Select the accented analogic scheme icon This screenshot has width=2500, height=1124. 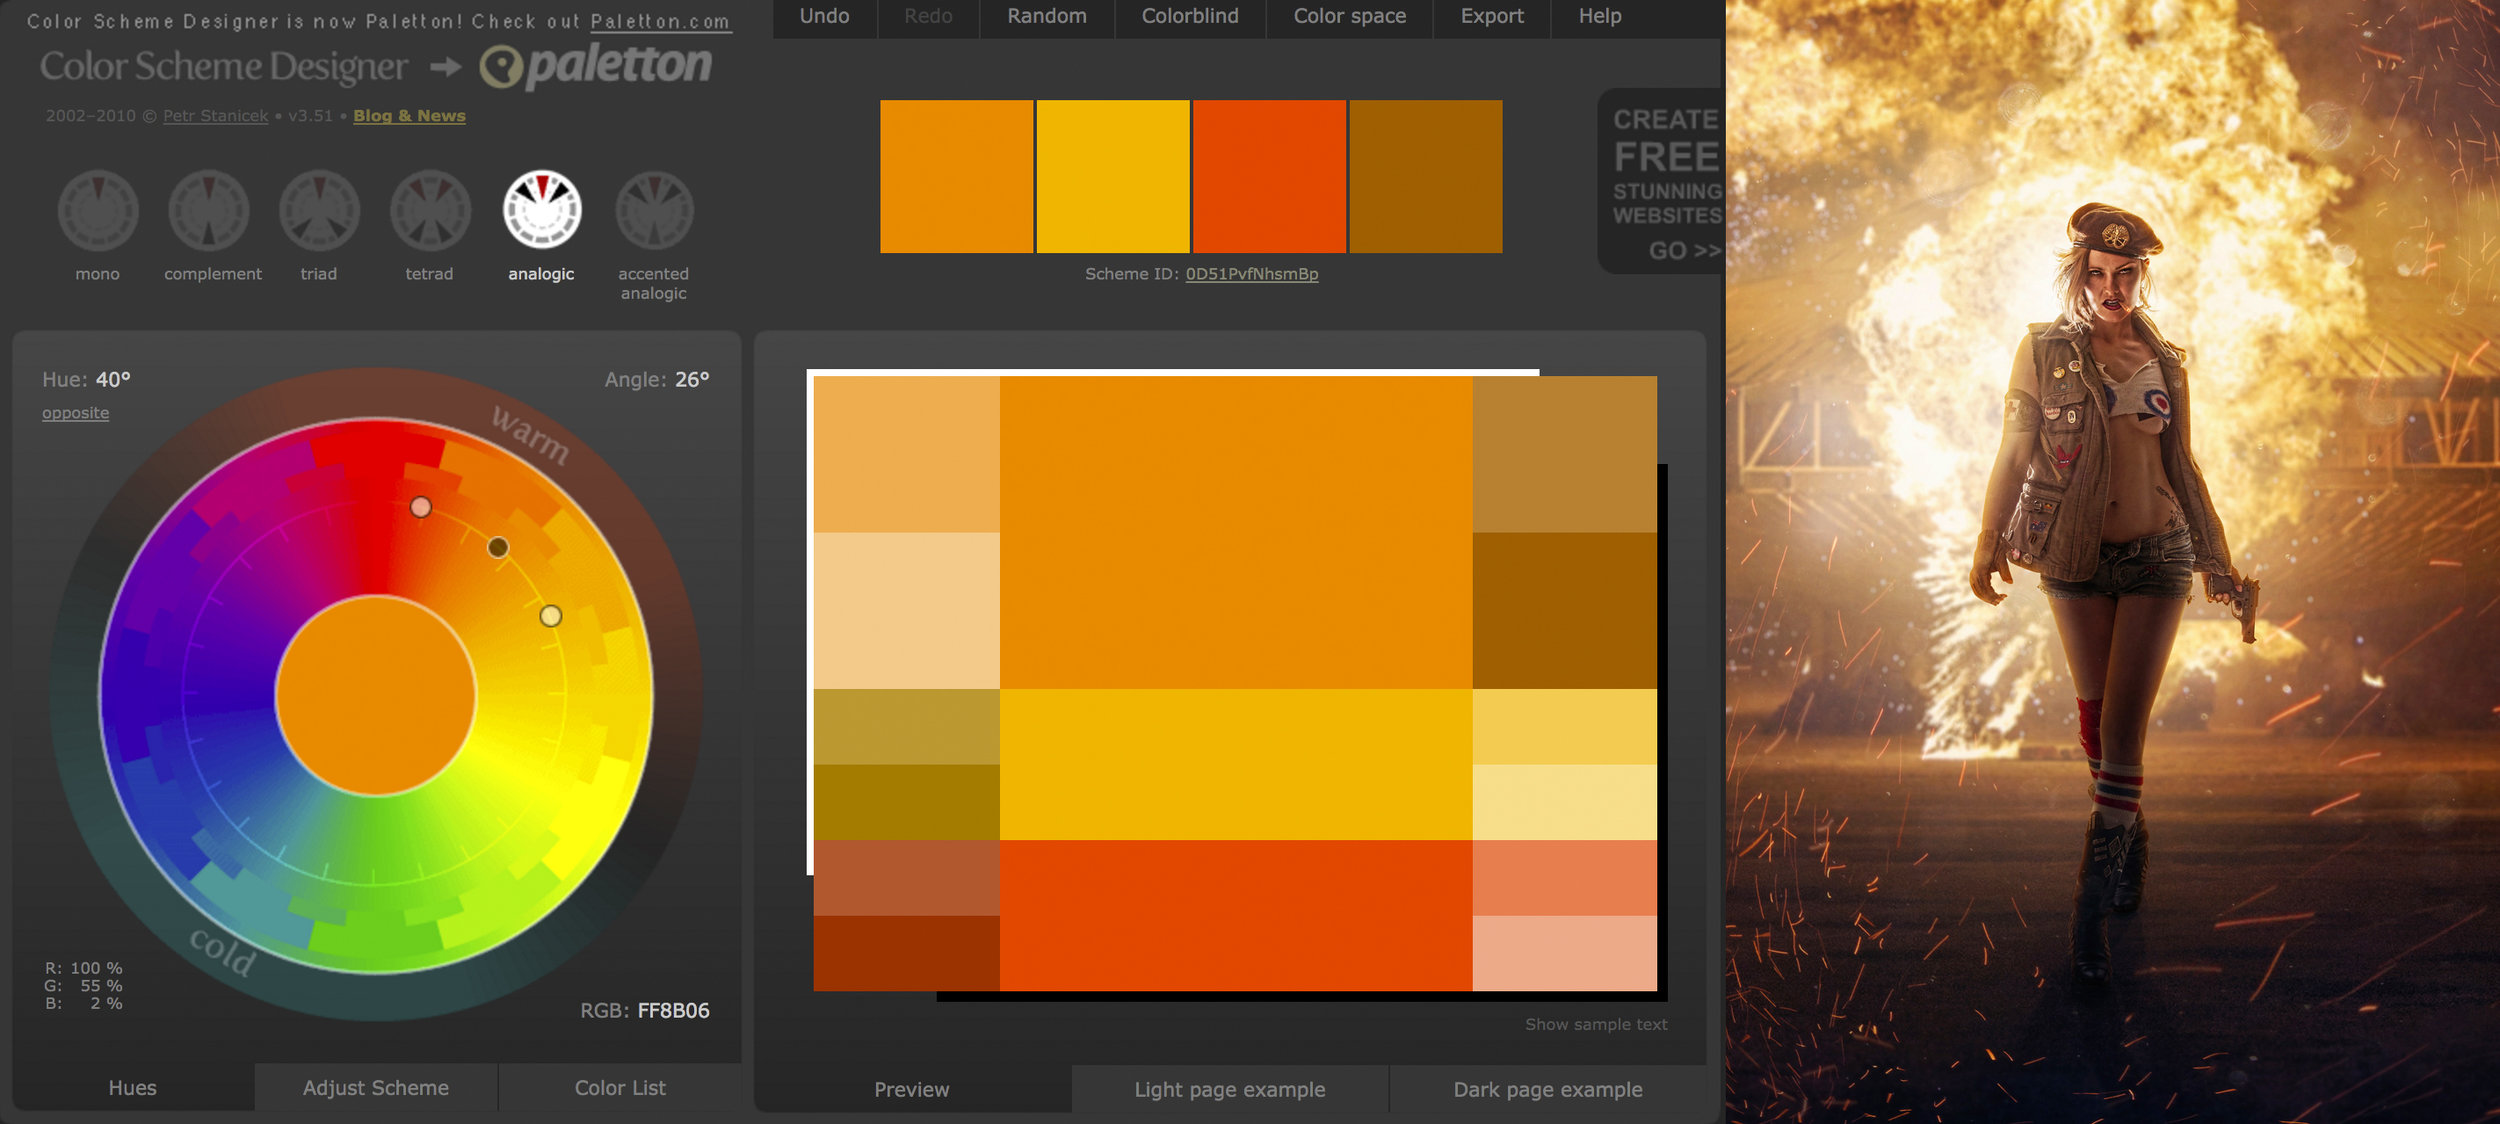pyautogui.click(x=654, y=211)
